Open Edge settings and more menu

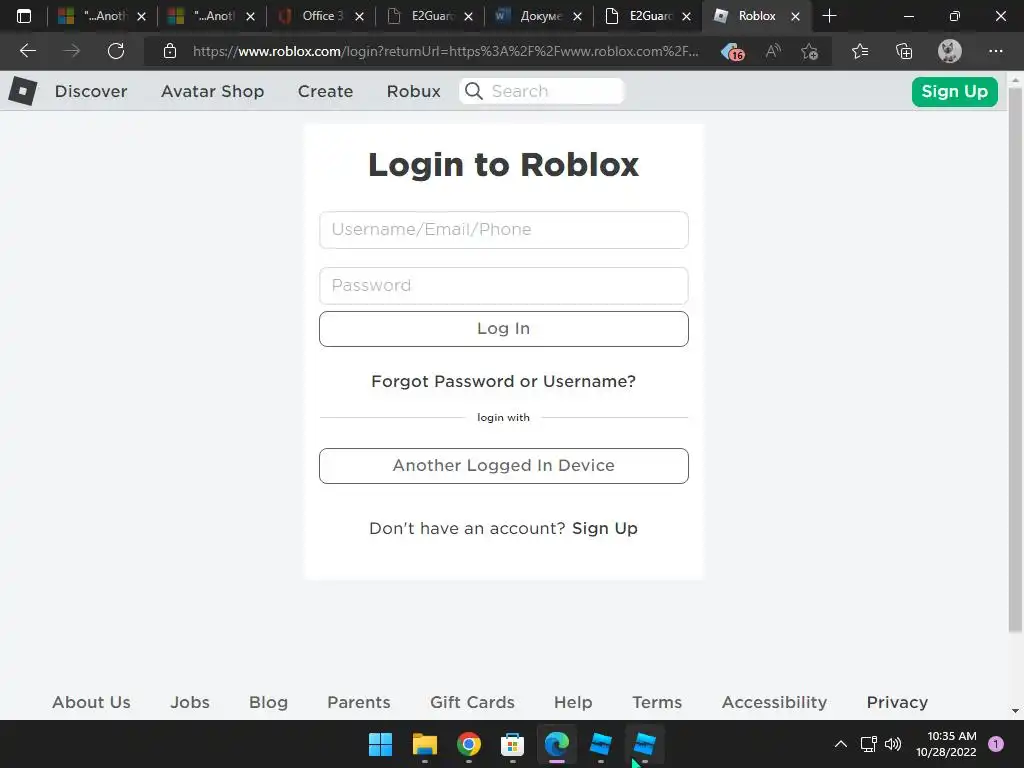995,51
